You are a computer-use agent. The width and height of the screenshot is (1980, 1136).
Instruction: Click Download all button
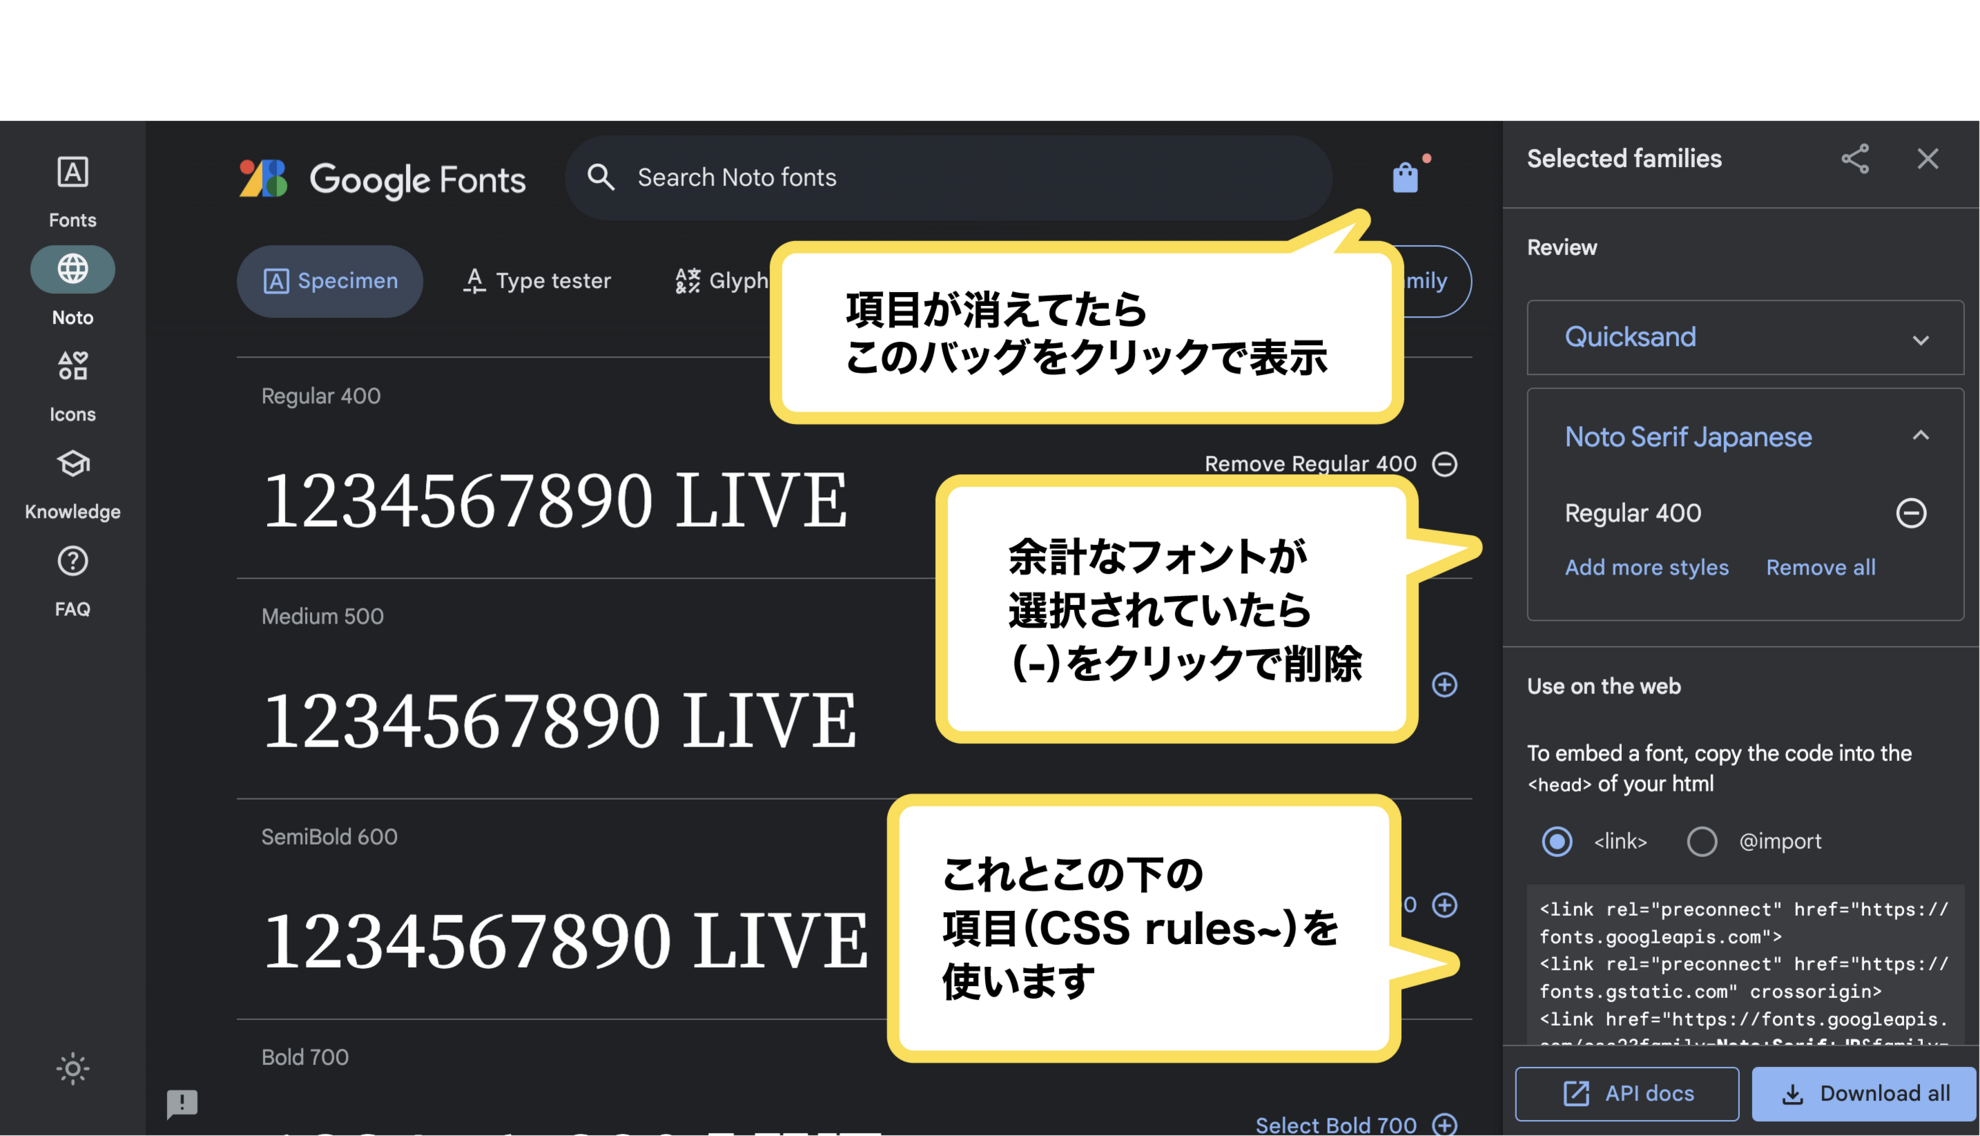click(1864, 1093)
